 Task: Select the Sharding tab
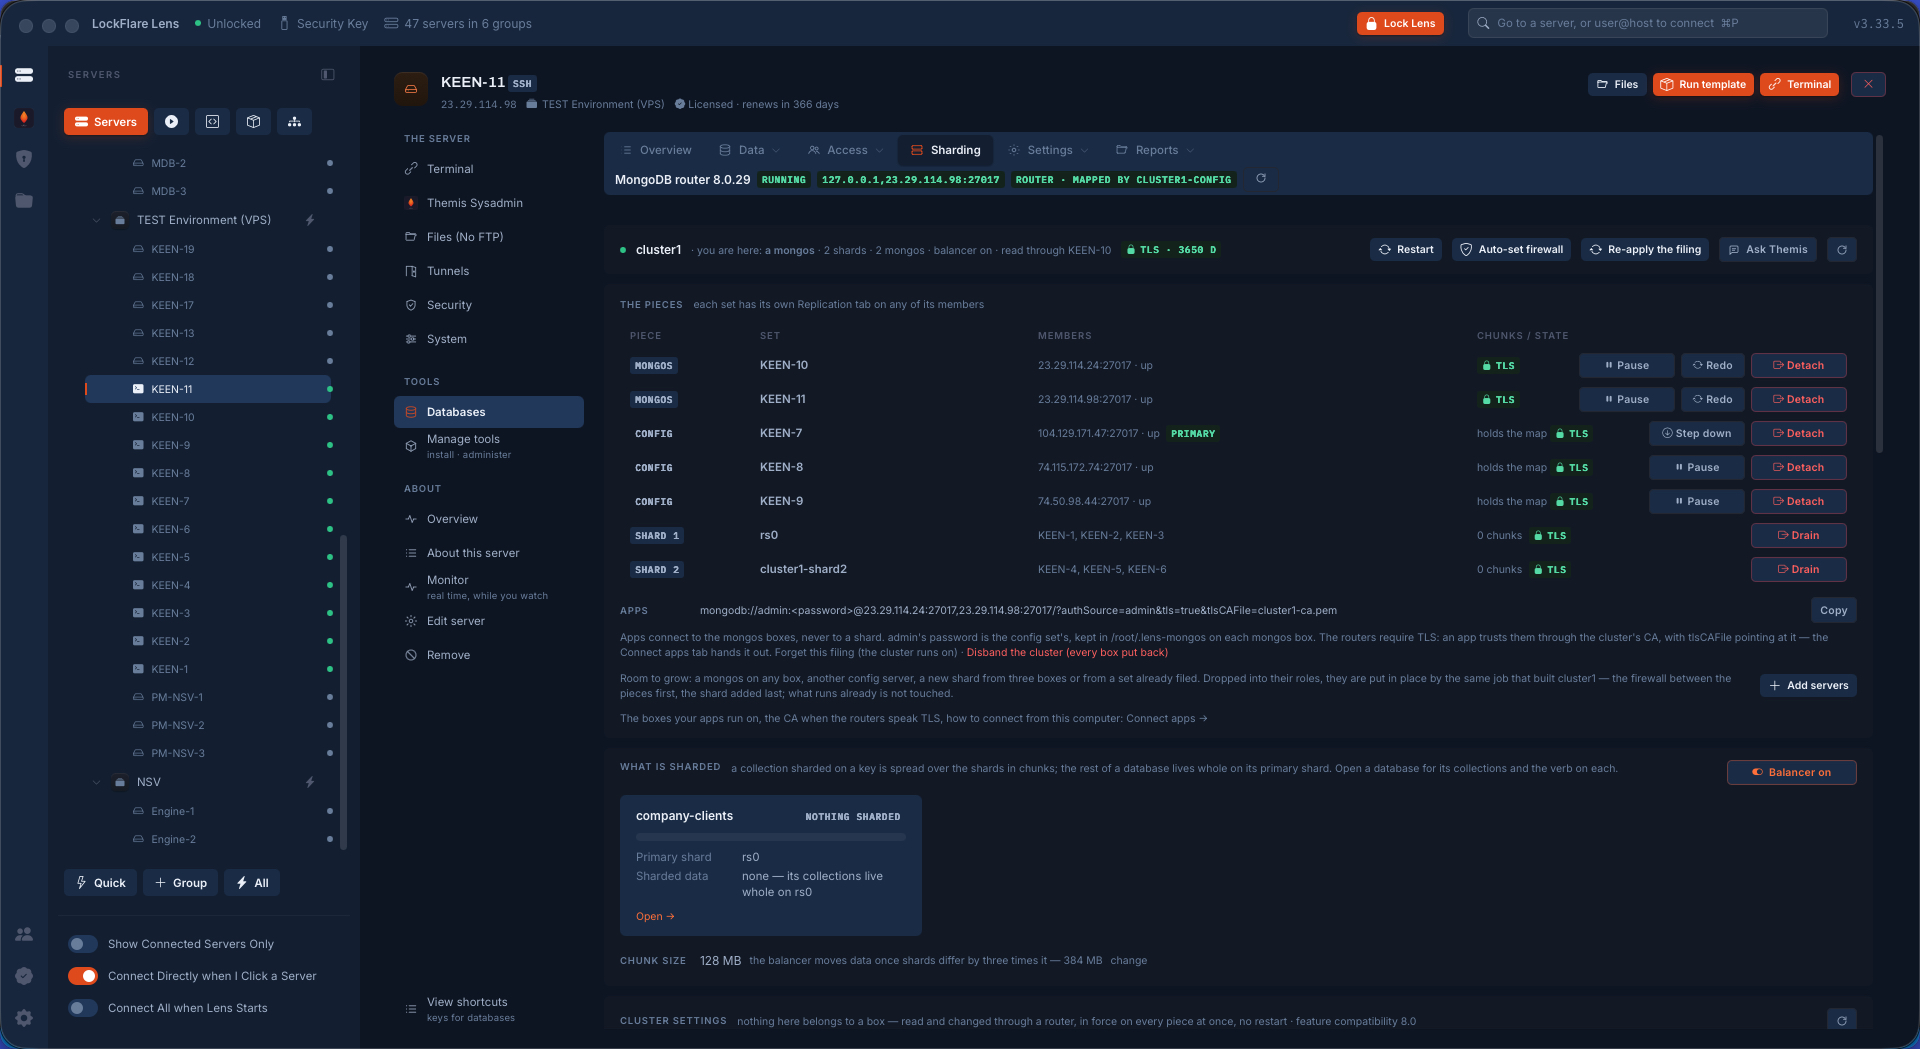tap(945, 151)
